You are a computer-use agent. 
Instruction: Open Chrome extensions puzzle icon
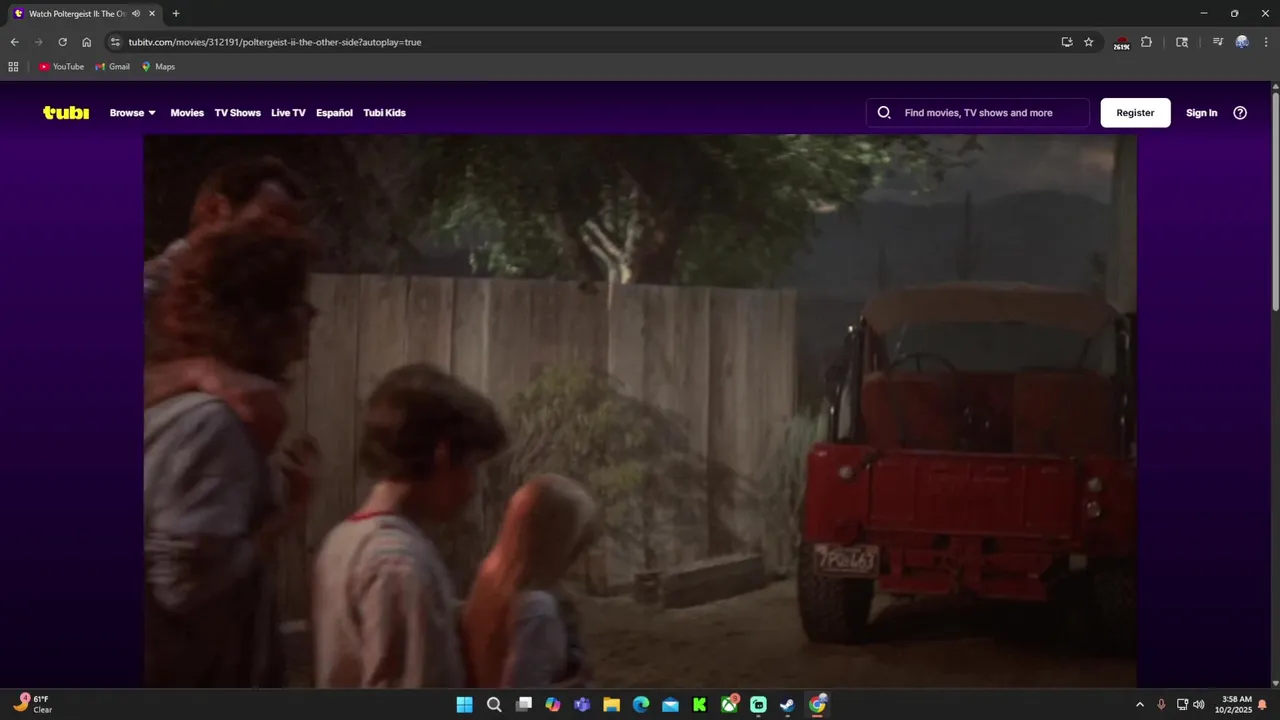1146,42
